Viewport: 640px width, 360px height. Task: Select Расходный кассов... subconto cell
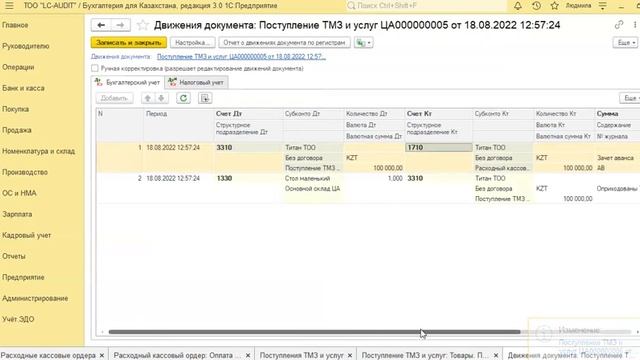tap(503, 168)
